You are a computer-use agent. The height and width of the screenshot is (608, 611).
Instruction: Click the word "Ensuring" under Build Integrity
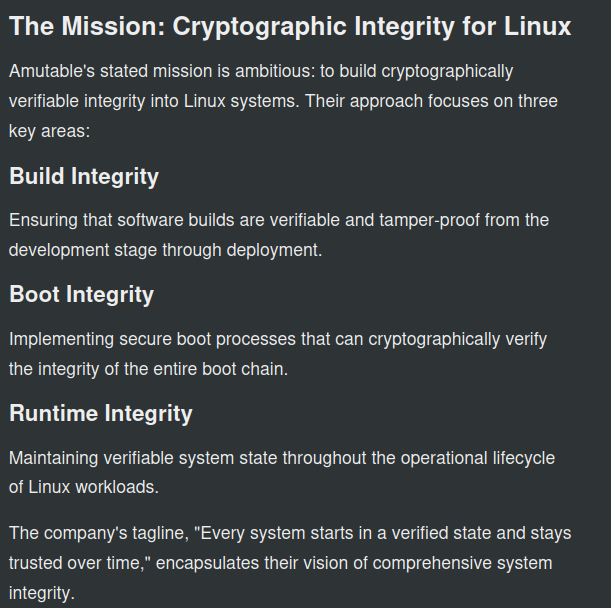41,220
